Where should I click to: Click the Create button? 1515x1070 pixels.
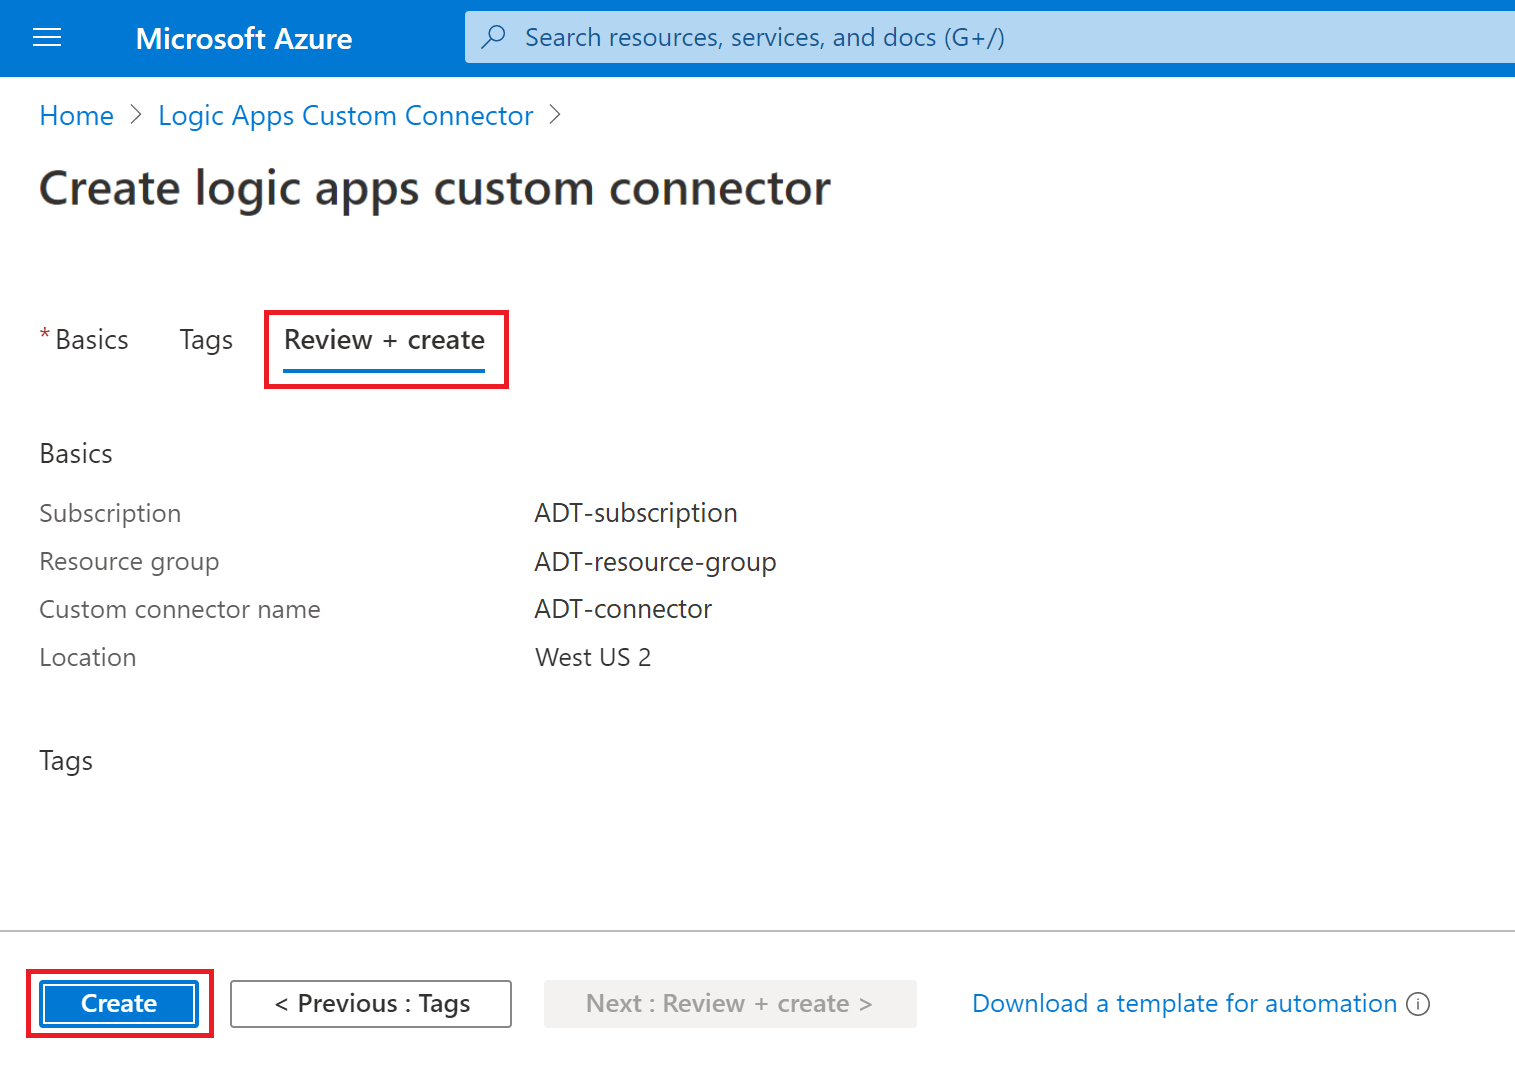[x=118, y=1003]
